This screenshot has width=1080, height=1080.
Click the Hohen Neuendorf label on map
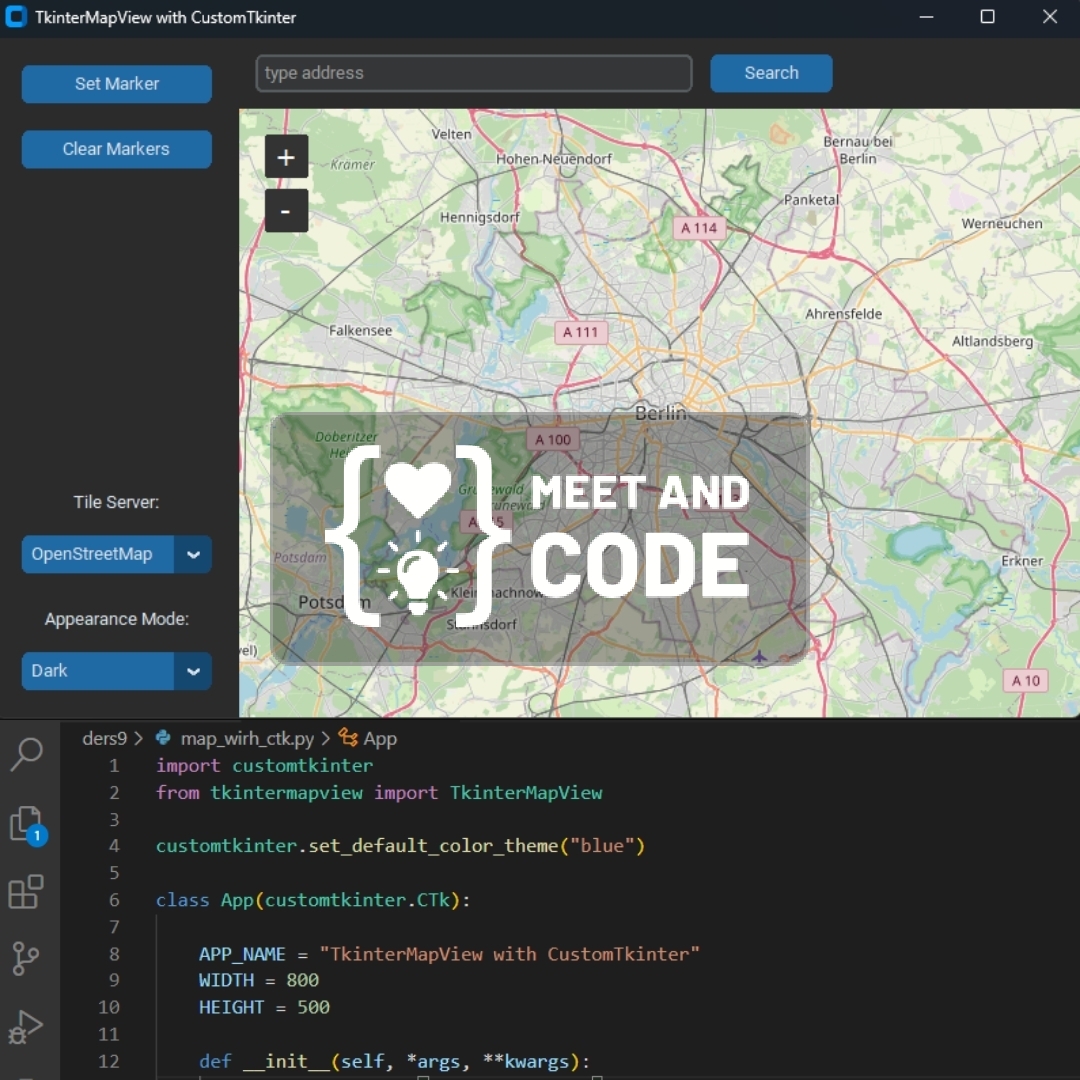553,159
